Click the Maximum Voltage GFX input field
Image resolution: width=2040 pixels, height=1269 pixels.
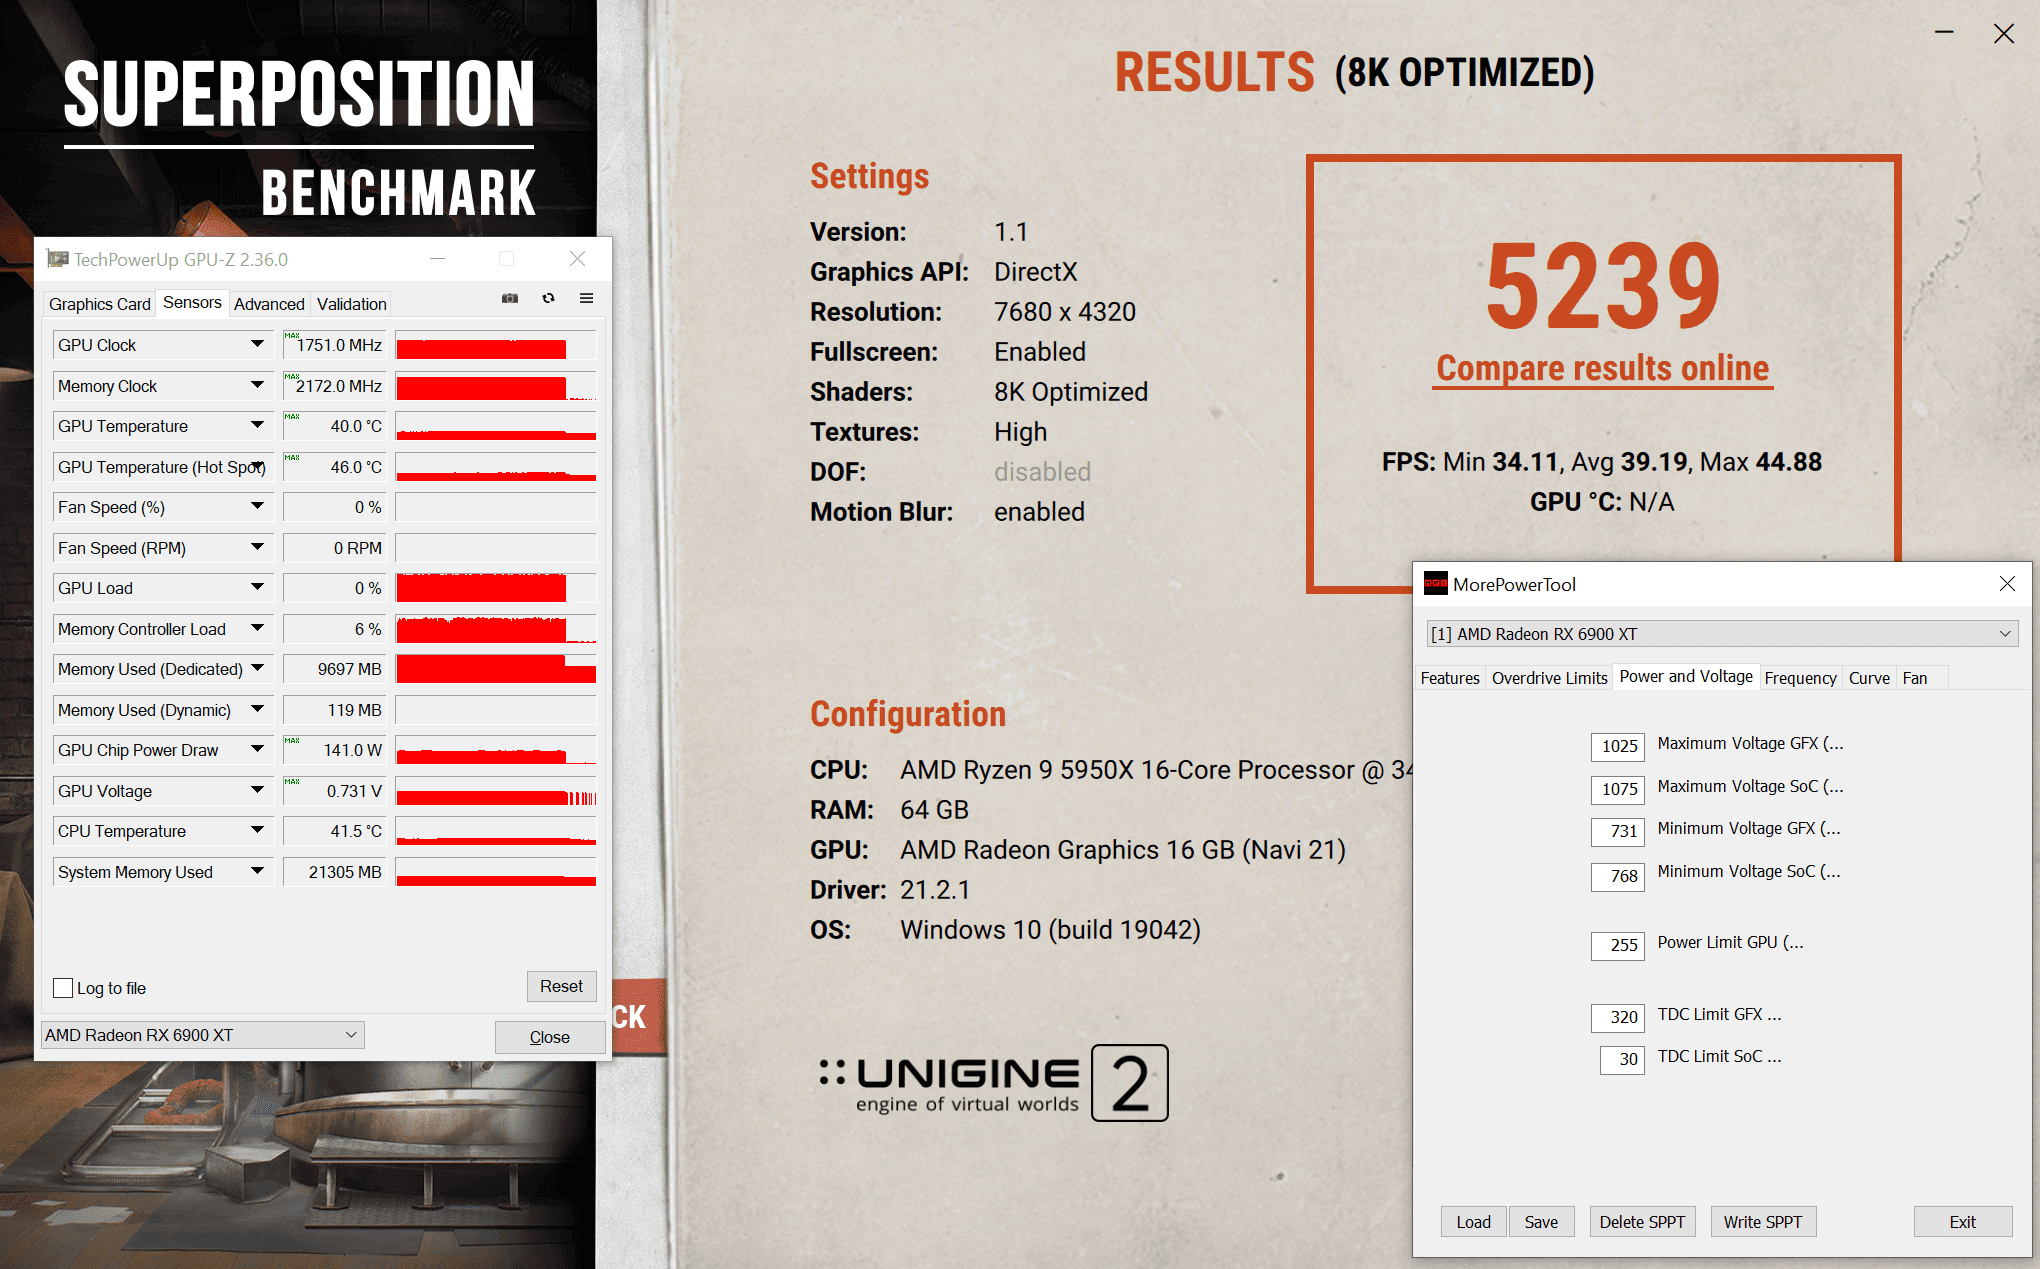(1618, 746)
